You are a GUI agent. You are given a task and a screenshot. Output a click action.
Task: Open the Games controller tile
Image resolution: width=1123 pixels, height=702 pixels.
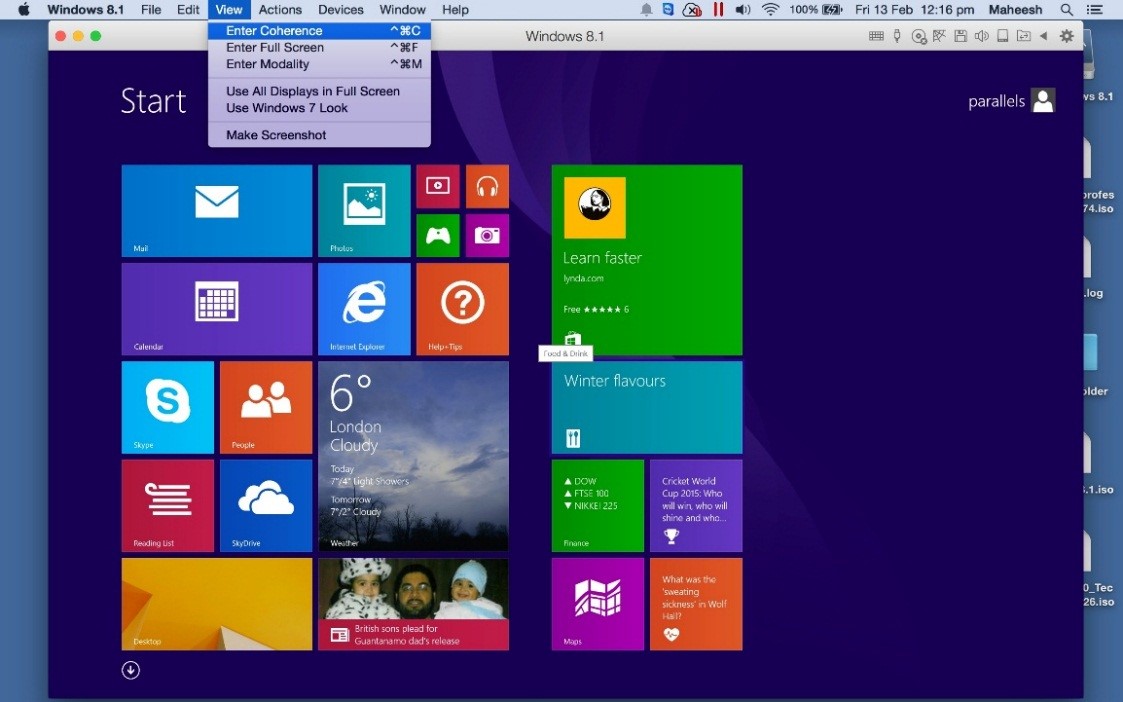point(438,235)
